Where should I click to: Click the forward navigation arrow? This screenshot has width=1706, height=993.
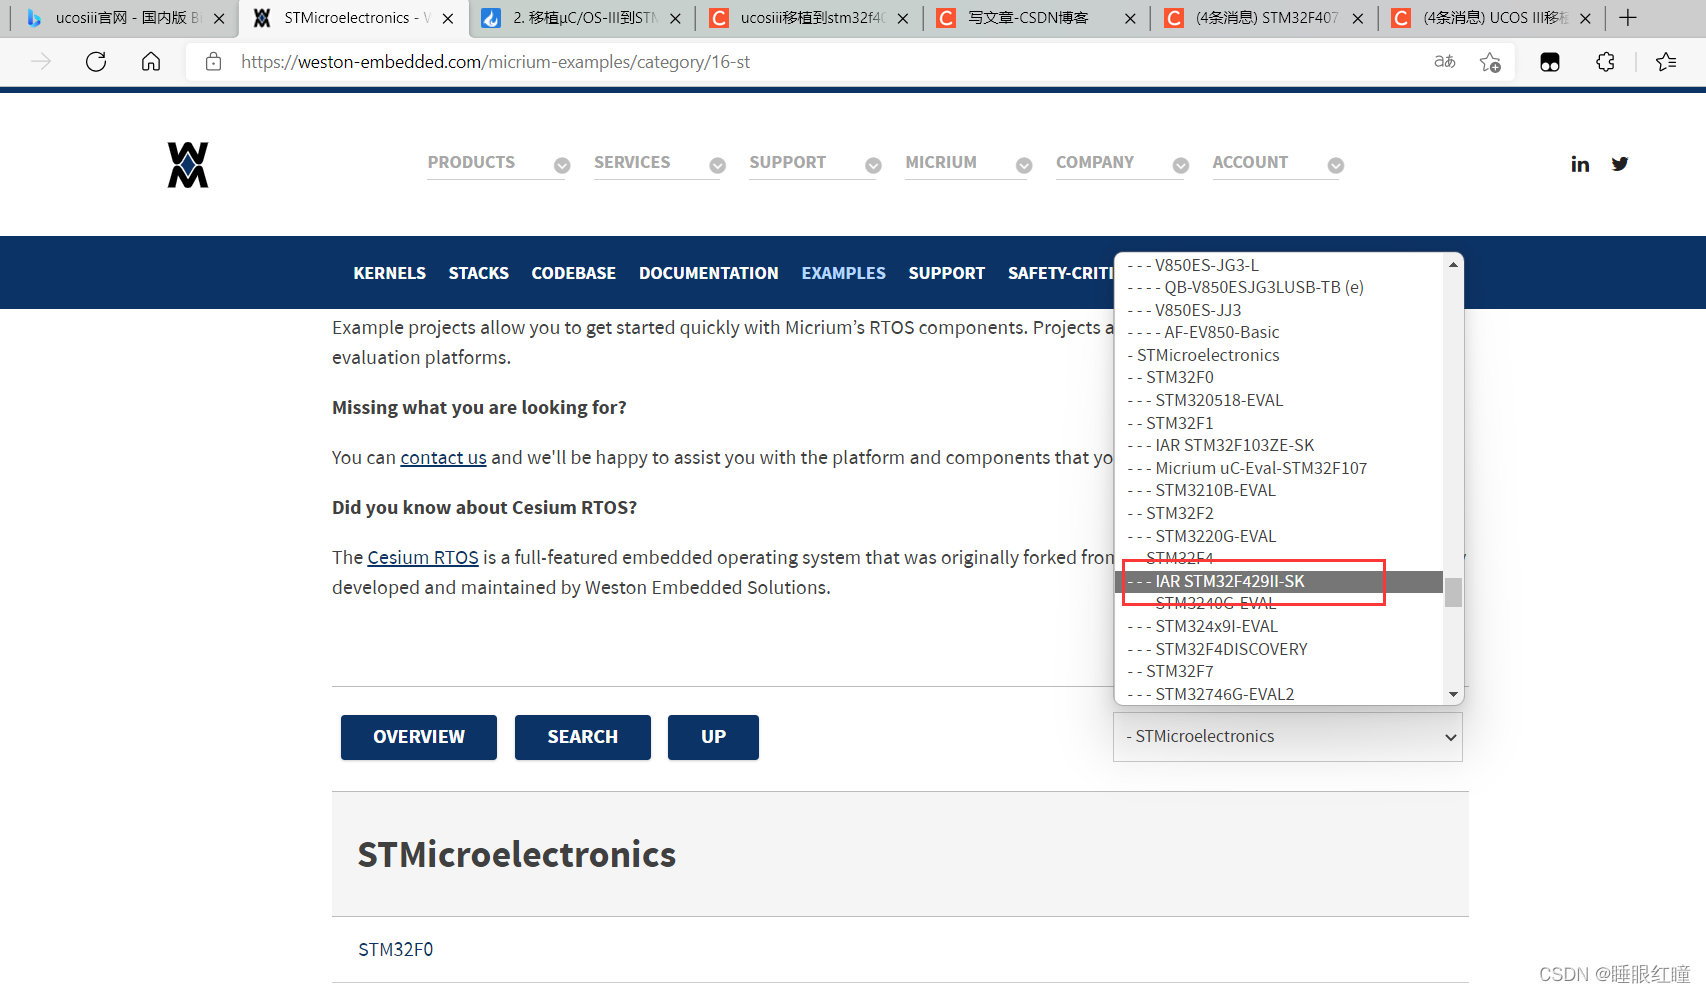pyautogui.click(x=41, y=62)
